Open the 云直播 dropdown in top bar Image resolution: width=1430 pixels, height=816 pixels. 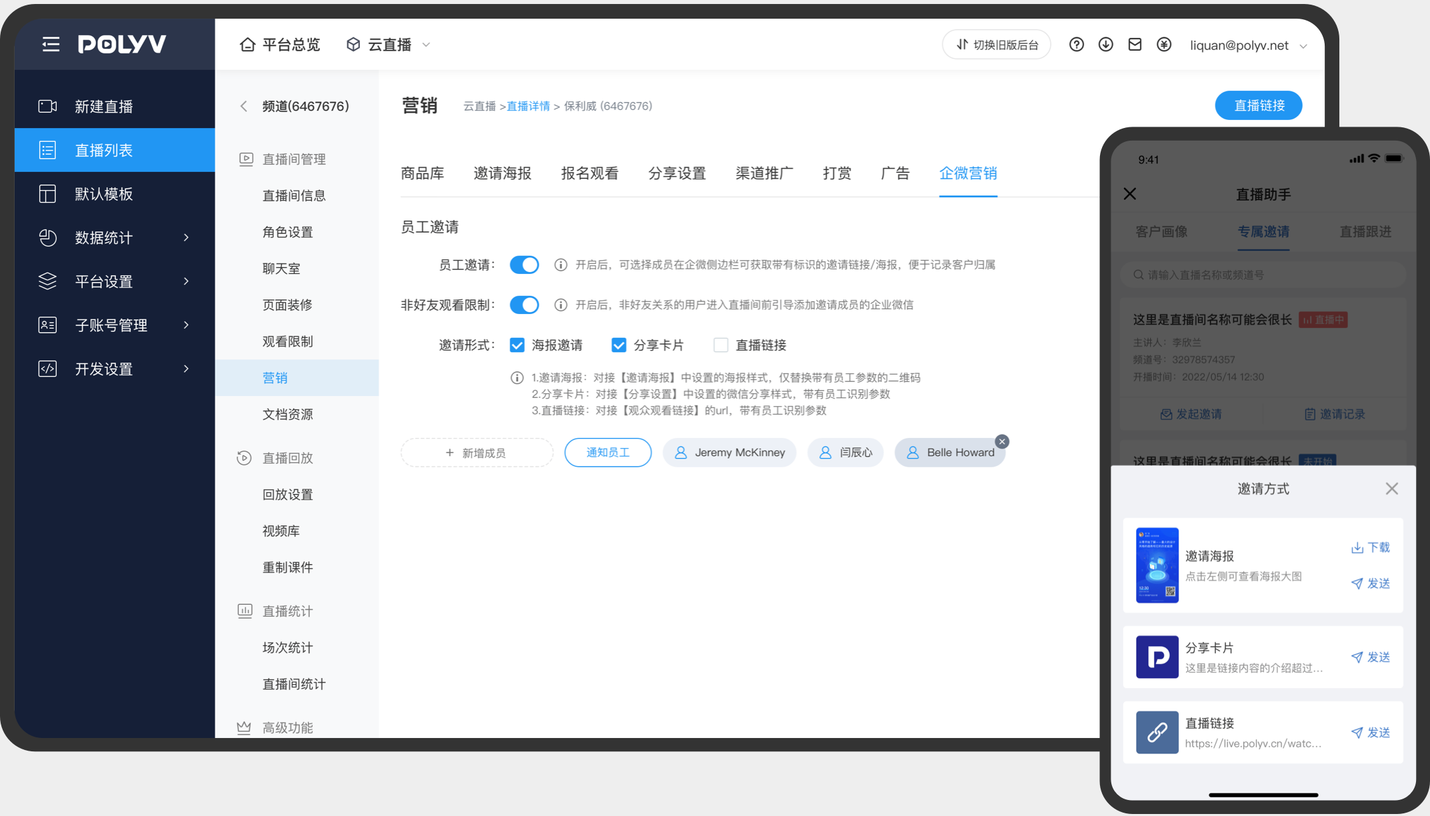389,45
